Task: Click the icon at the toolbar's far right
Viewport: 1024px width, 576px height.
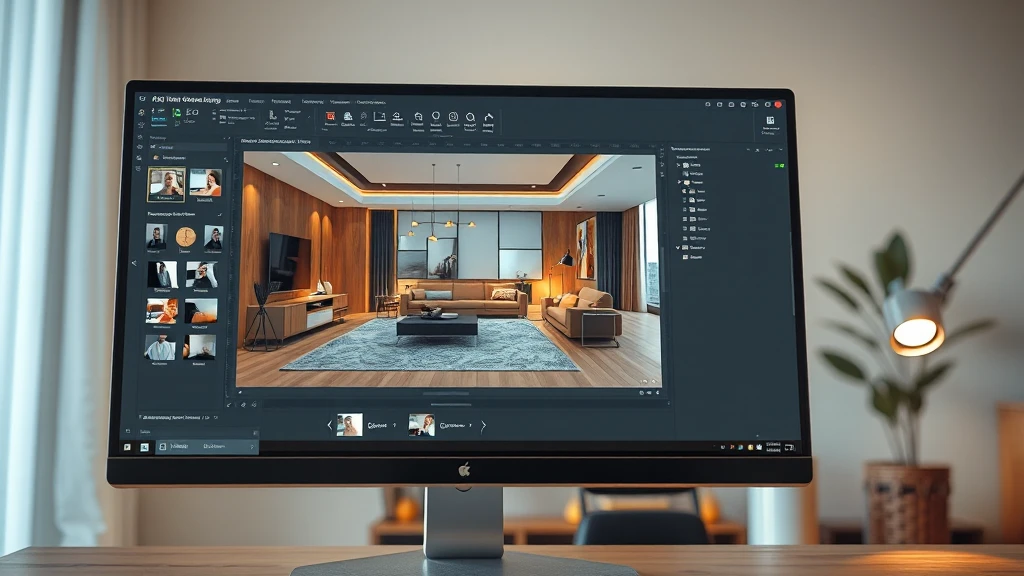Action: [x=769, y=121]
